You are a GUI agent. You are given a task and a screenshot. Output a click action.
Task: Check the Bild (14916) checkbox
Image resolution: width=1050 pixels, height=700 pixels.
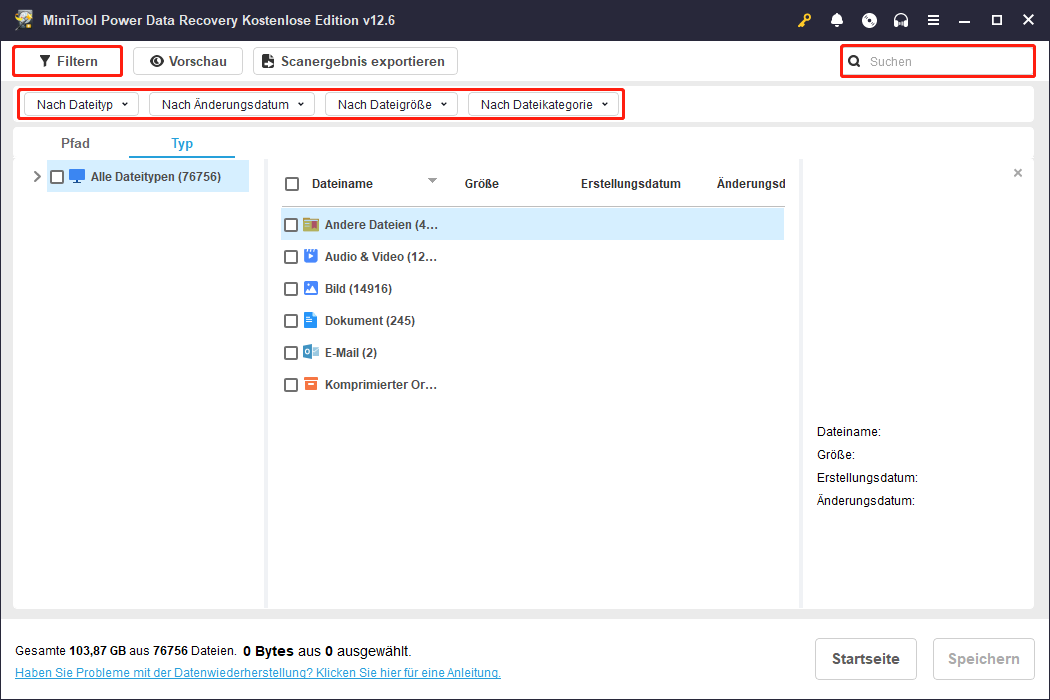coord(291,289)
